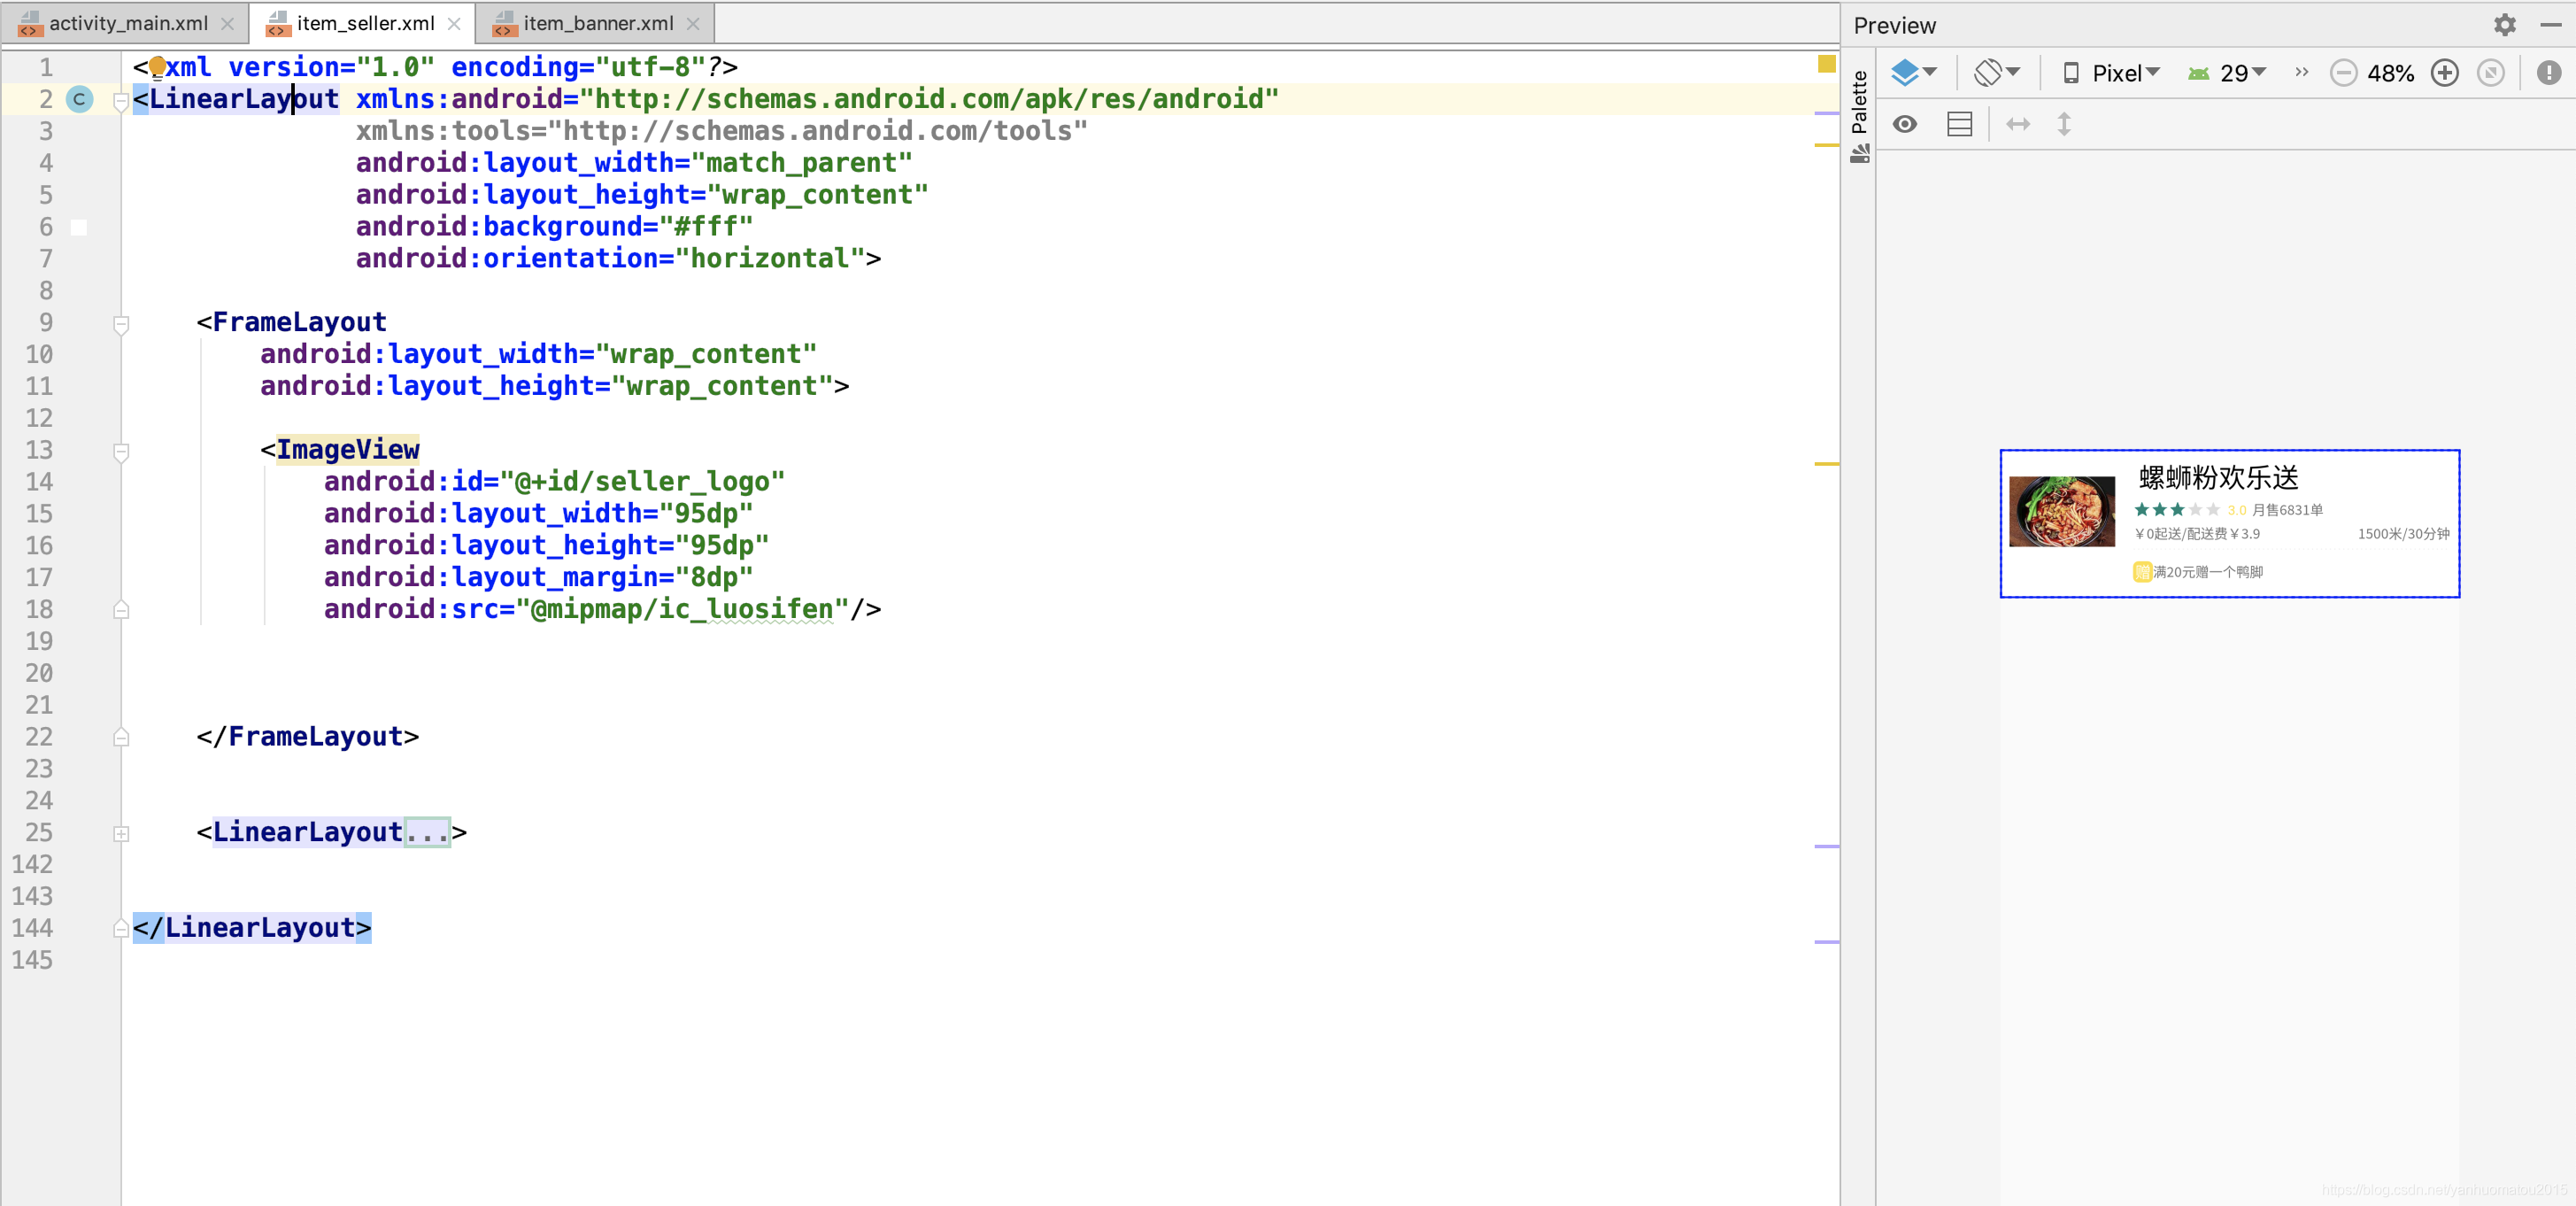2576x1206 pixels.
Task: Close the item_seller.xml tab
Action: click(454, 24)
